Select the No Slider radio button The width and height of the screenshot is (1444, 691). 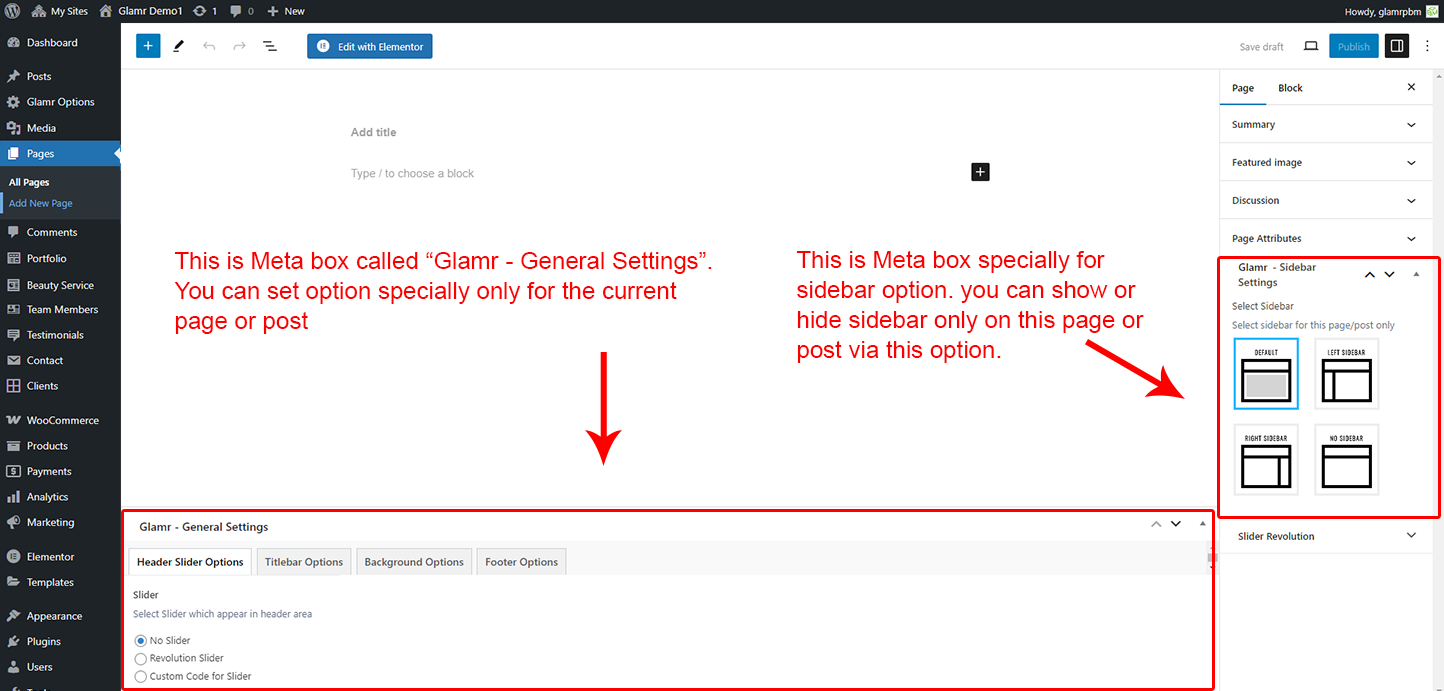coord(140,640)
